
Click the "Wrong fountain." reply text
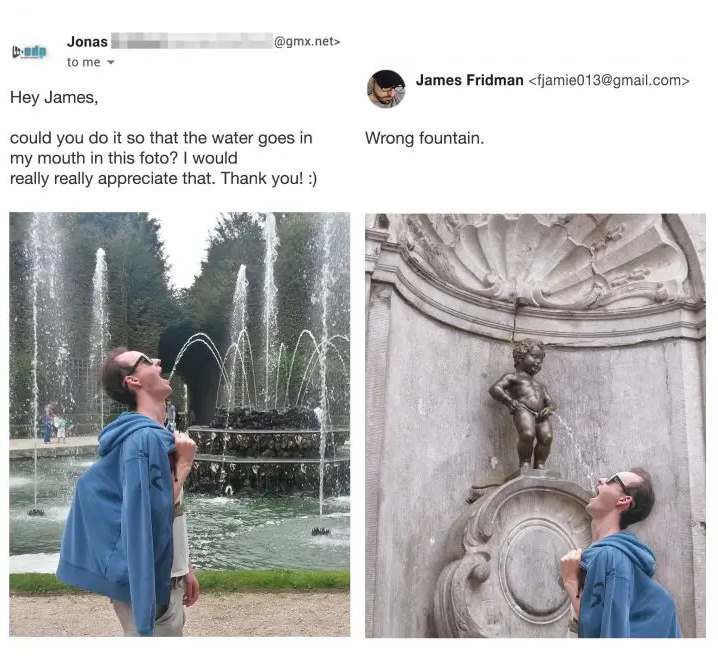pyautogui.click(x=424, y=138)
